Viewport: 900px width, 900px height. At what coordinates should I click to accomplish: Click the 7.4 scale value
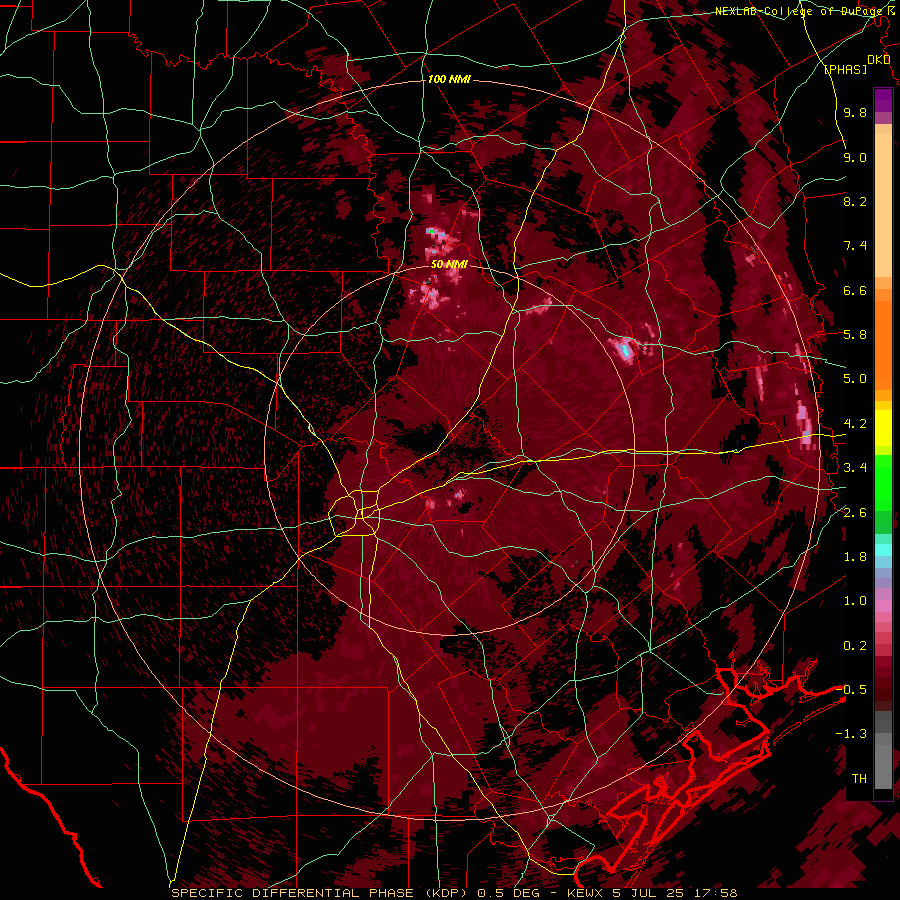click(x=855, y=246)
